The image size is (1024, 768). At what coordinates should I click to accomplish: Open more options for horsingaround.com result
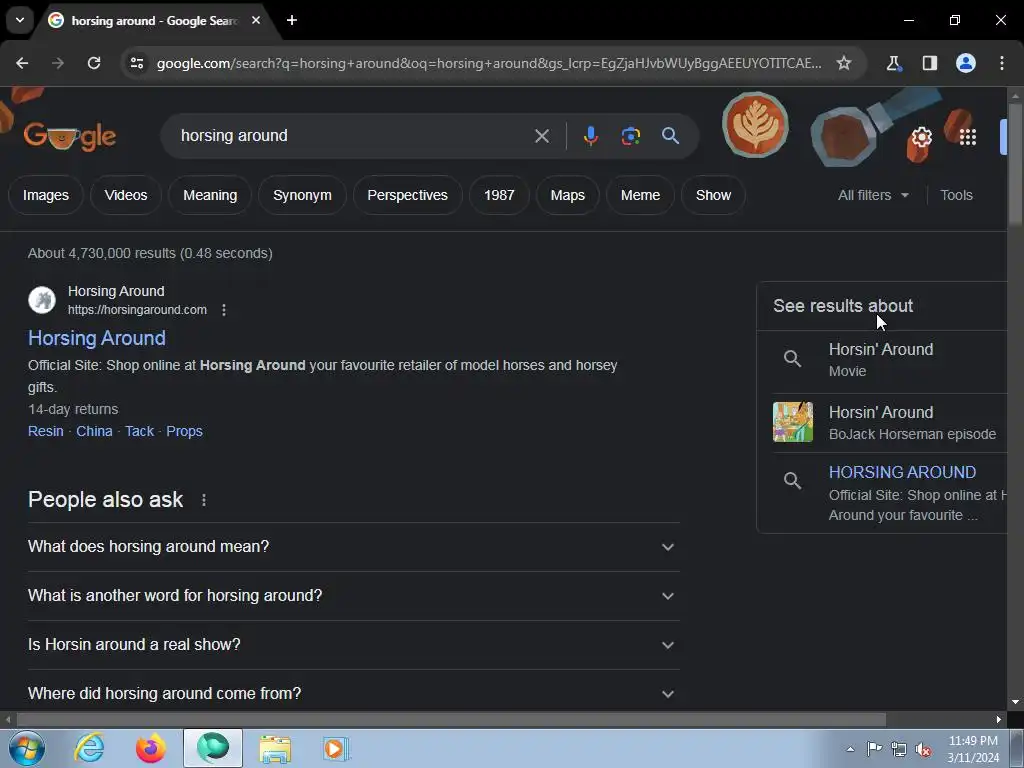(223, 310)
